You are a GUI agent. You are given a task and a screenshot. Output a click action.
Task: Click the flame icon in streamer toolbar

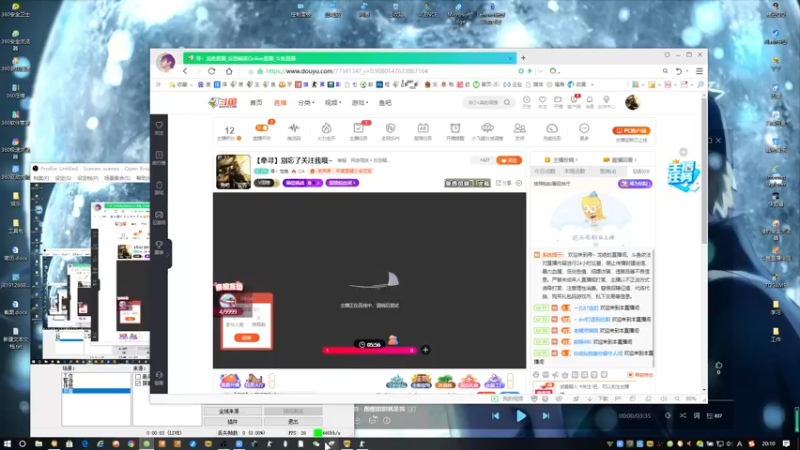[x=326, y=128]
